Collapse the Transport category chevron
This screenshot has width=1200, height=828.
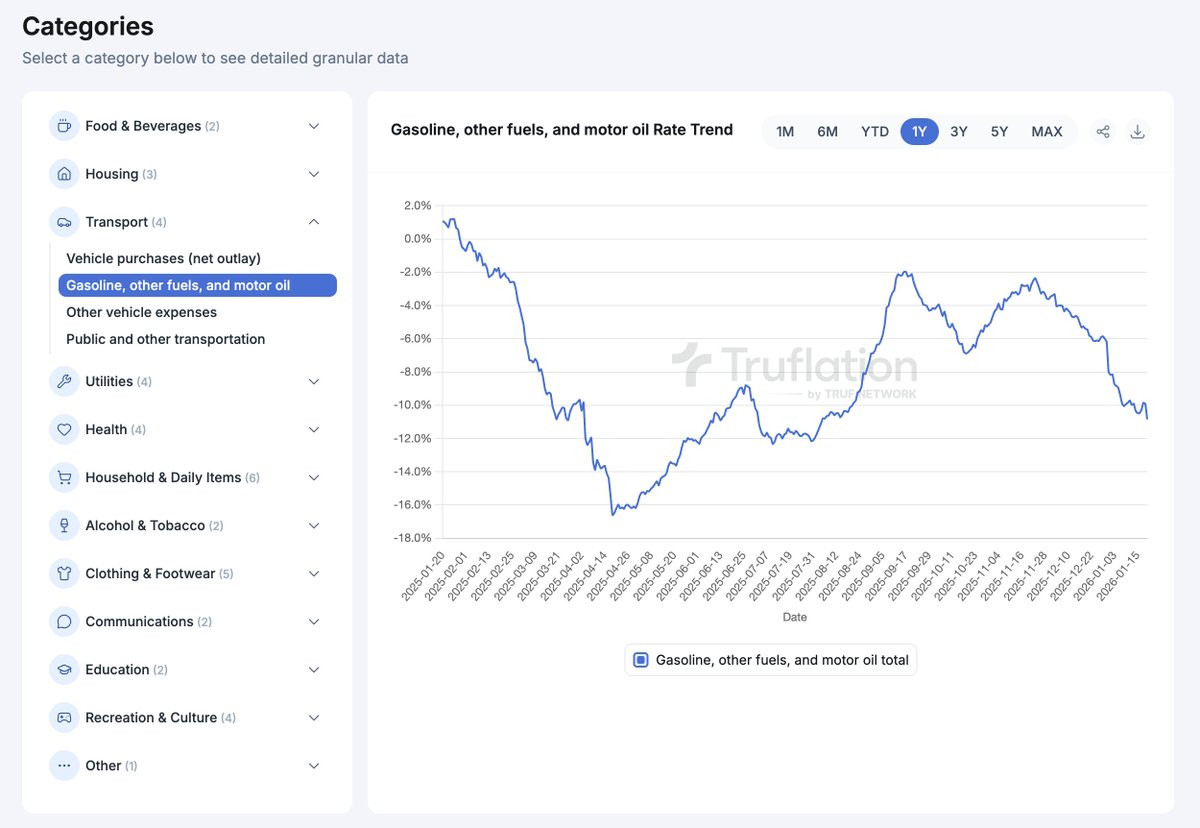pyautogui.click(x=314, y=222)
